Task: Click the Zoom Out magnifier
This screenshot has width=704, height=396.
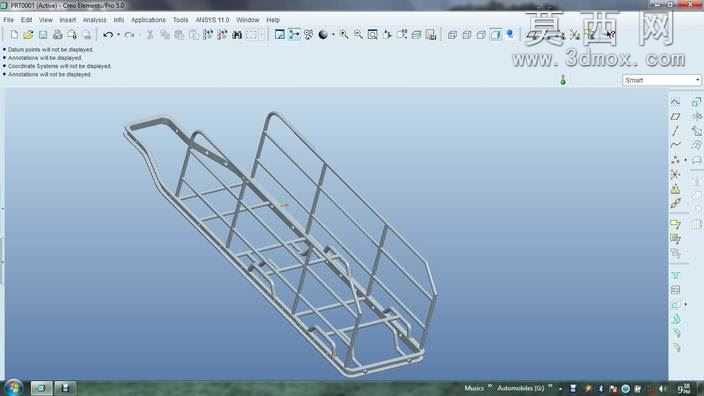Action: coord(358,35)
